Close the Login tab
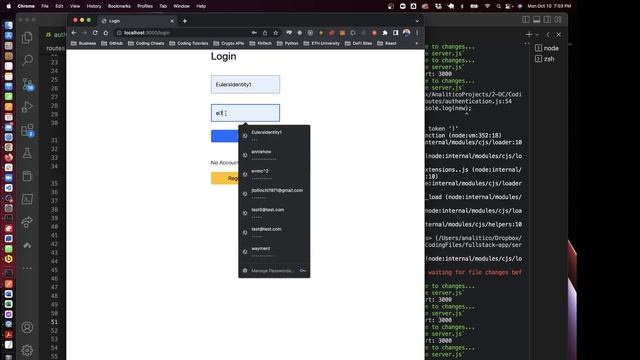This screenshot has height=360, width=640. point(172,21)
